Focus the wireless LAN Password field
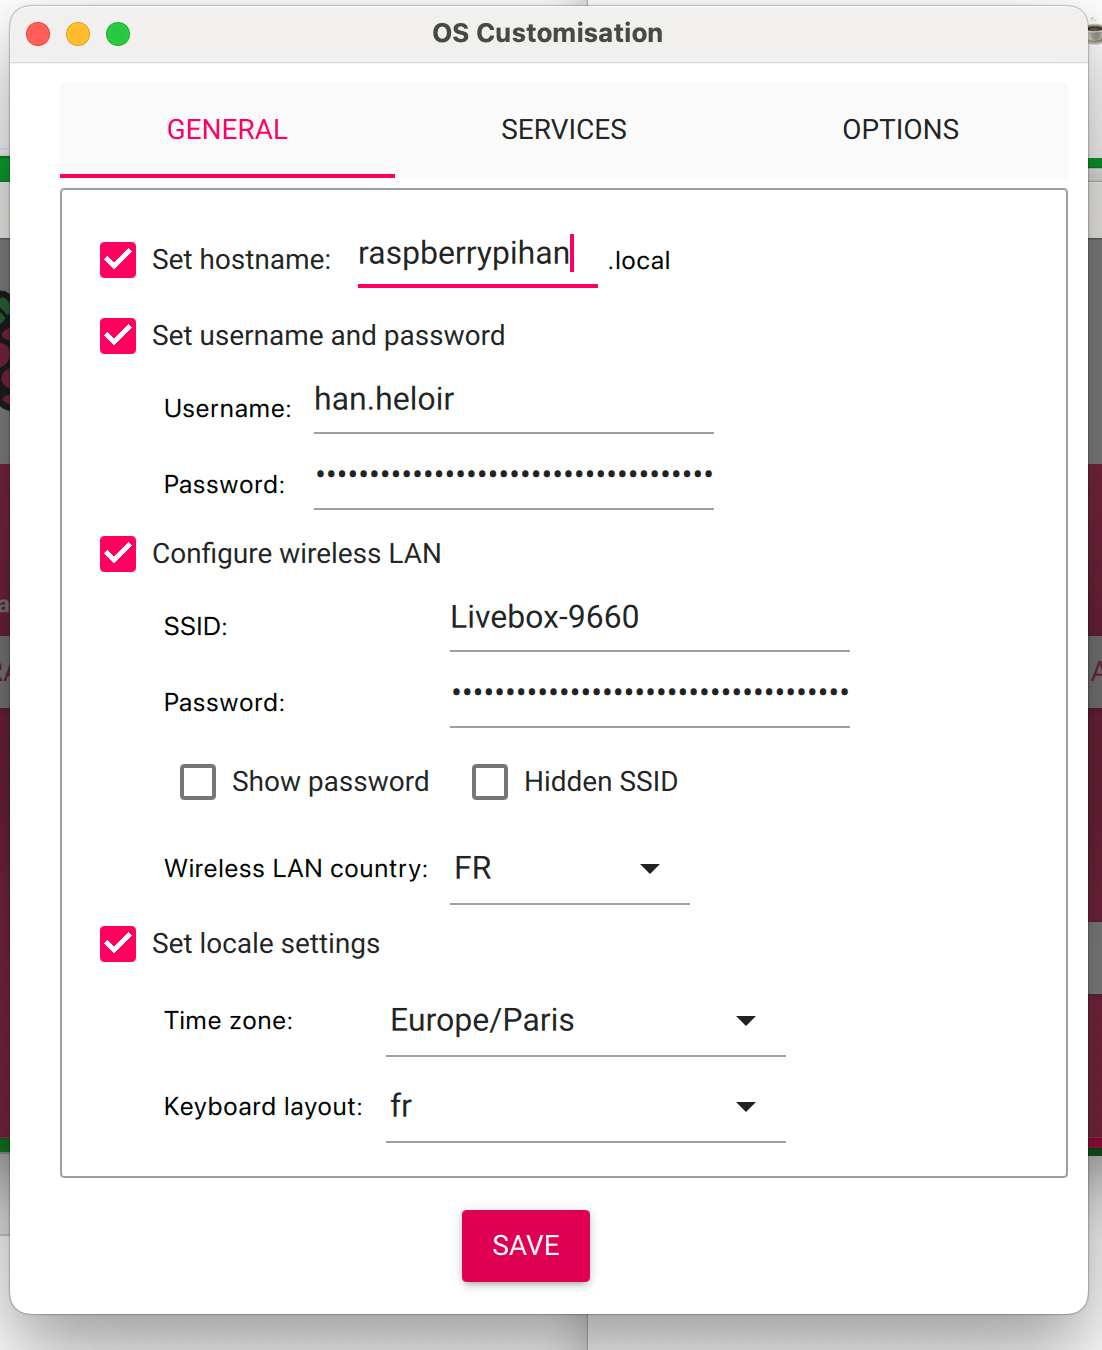 point(649,692)
